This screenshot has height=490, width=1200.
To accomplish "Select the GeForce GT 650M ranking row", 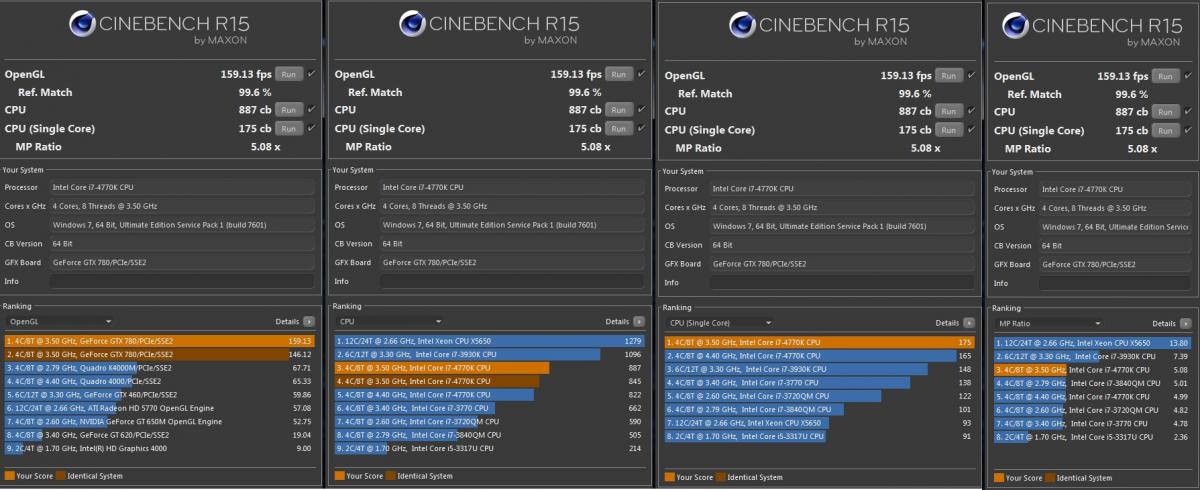I will [159, 421].
